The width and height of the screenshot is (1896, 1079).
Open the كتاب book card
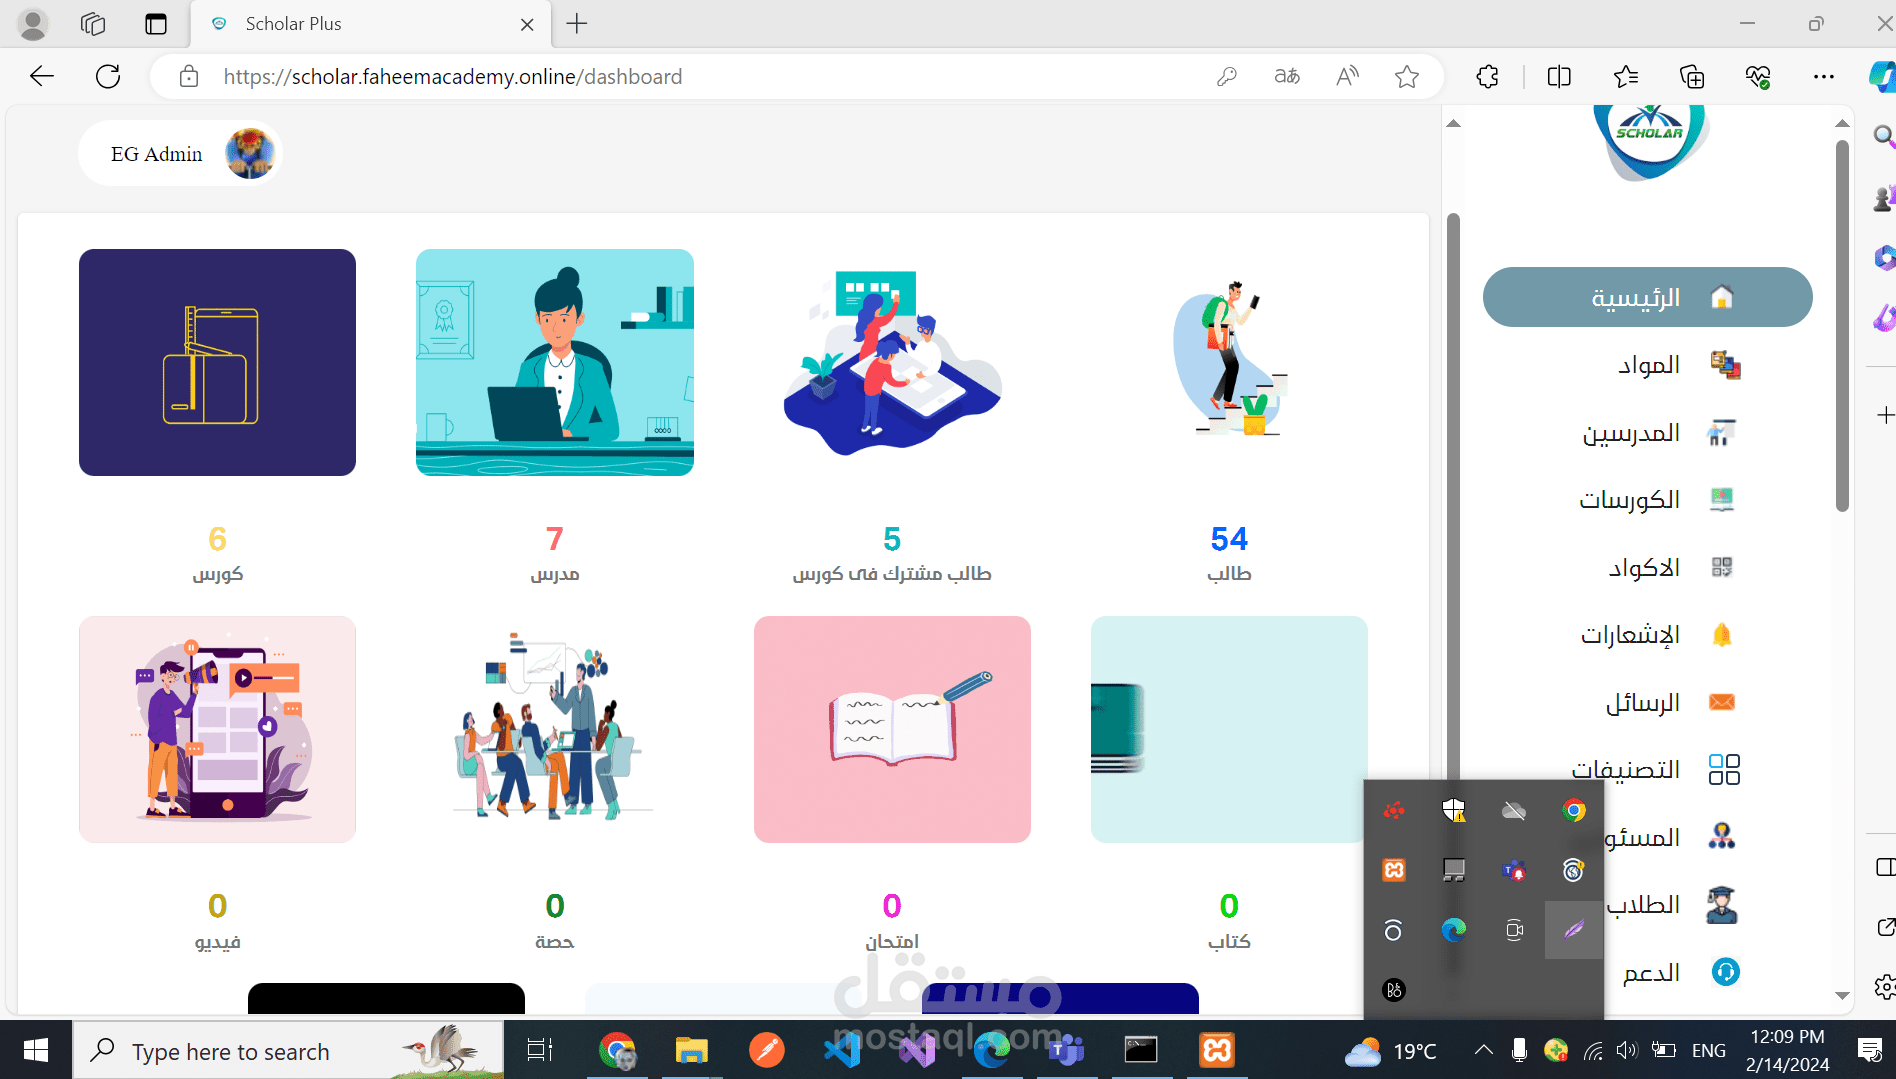click(1229, 729)
